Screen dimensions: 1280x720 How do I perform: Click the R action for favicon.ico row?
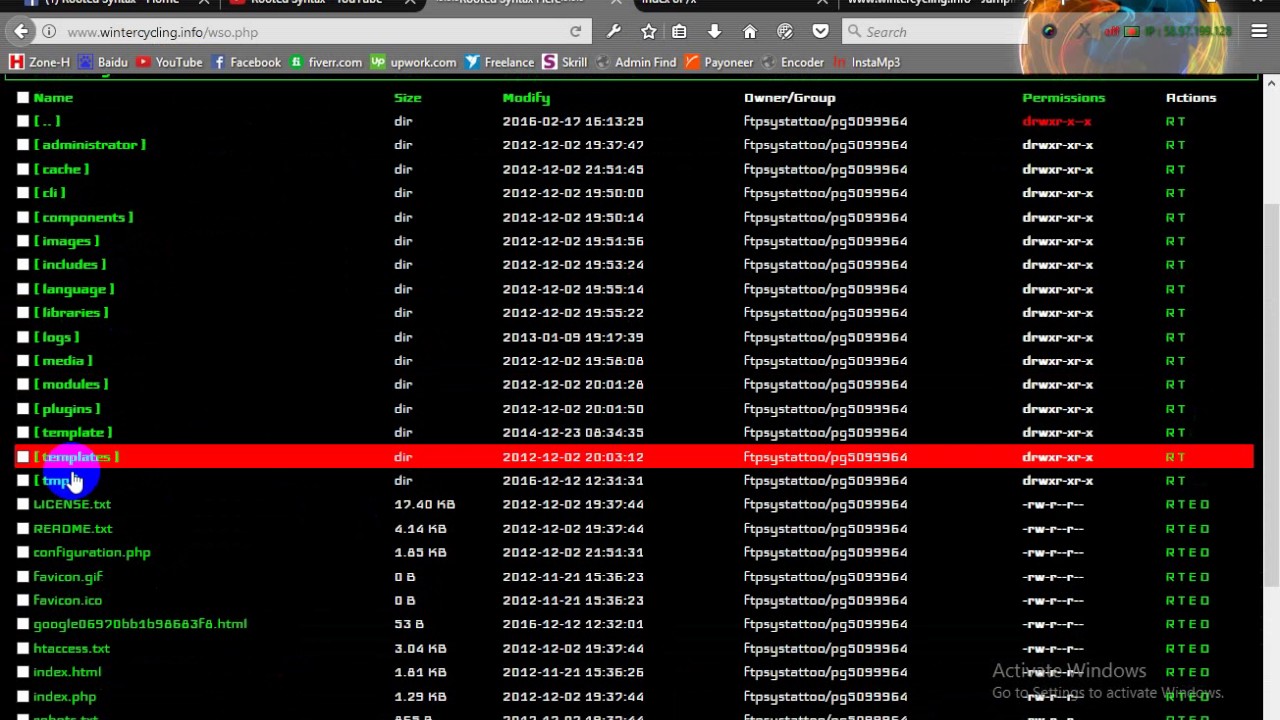(x=1169, y=601)
